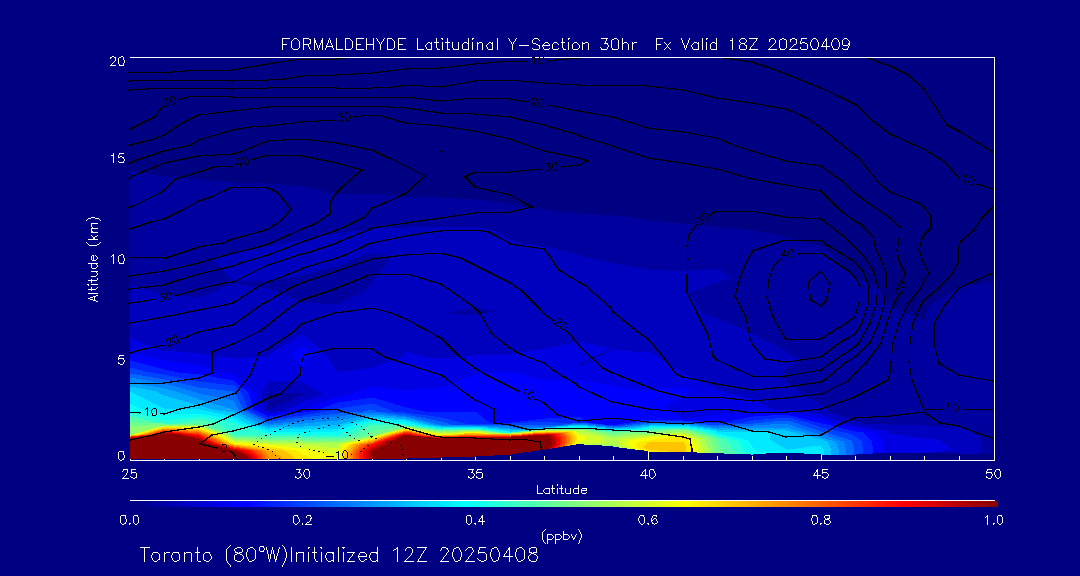This screenshot has width=1080, height=576.
Task: Select the 0 tick on the altitude axis
Action: [121, 455]
